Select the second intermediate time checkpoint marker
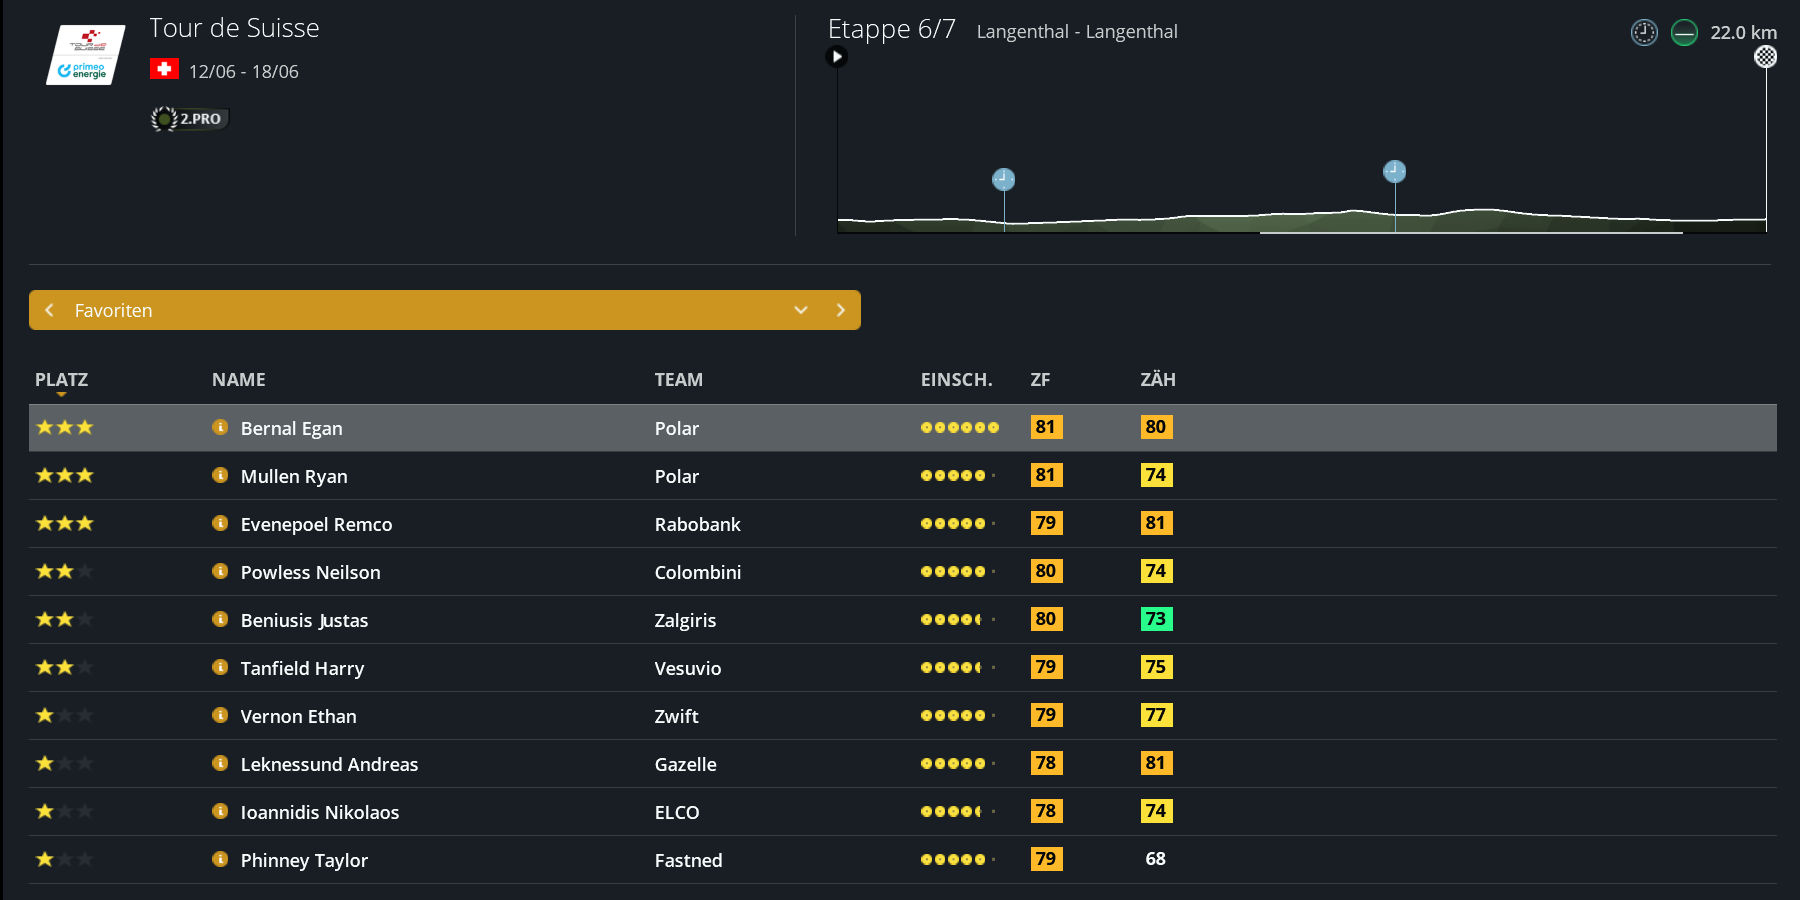Screen dimensions: 1800x900 pos(1394,172)
